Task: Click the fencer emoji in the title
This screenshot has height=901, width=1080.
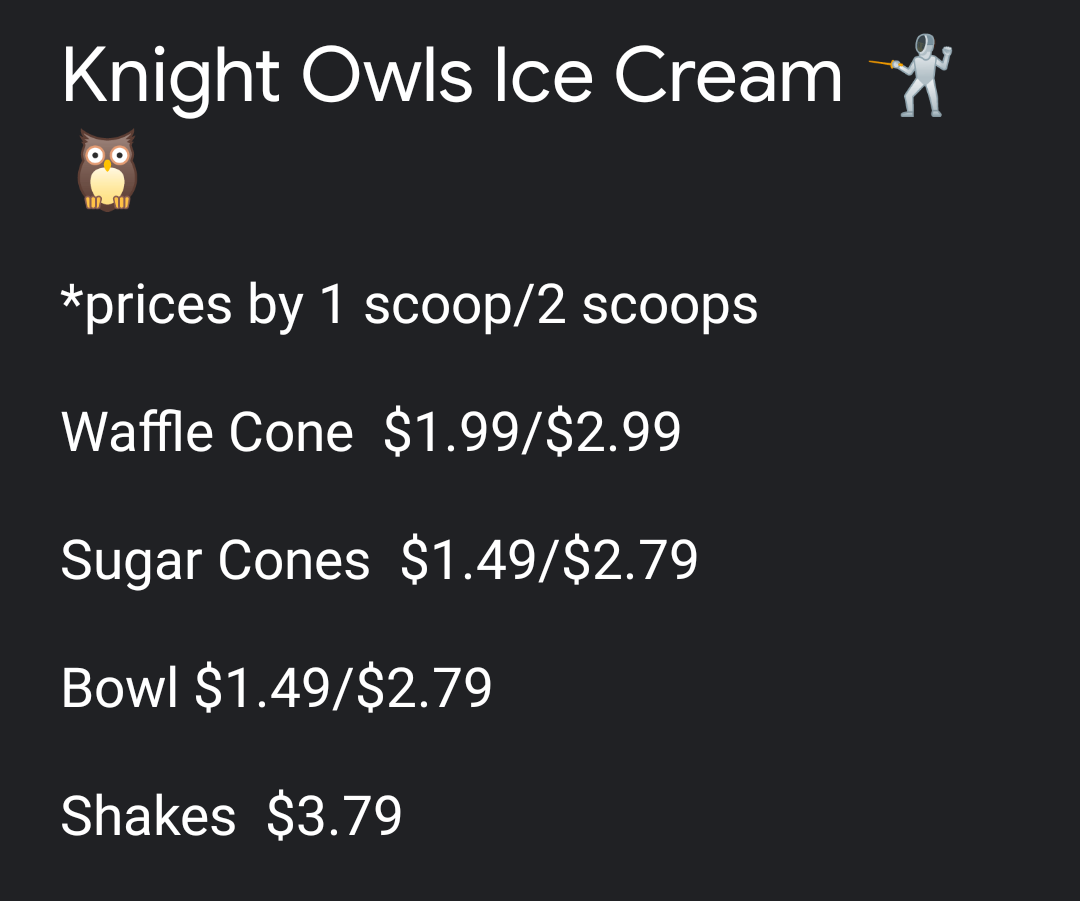Action: point(912,75)
